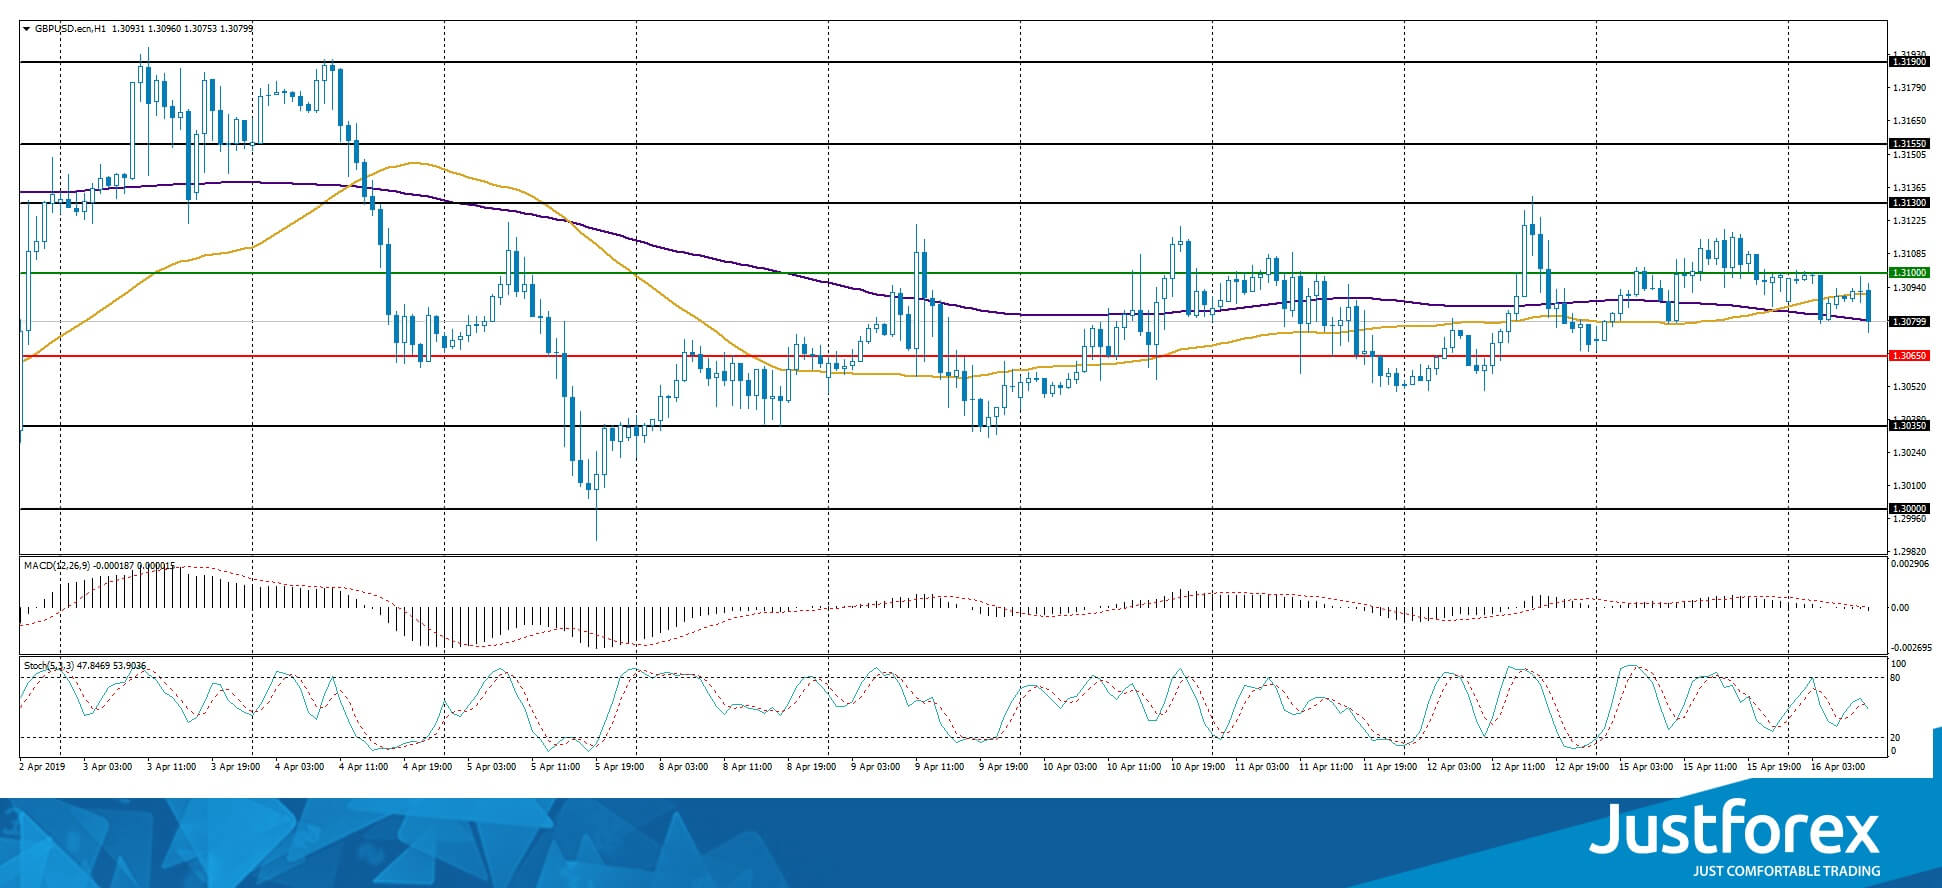Click the 1.31790 value on the price axis
Image resolution: width=1942 pixels, height=888 pixels.
point(1909,88)
